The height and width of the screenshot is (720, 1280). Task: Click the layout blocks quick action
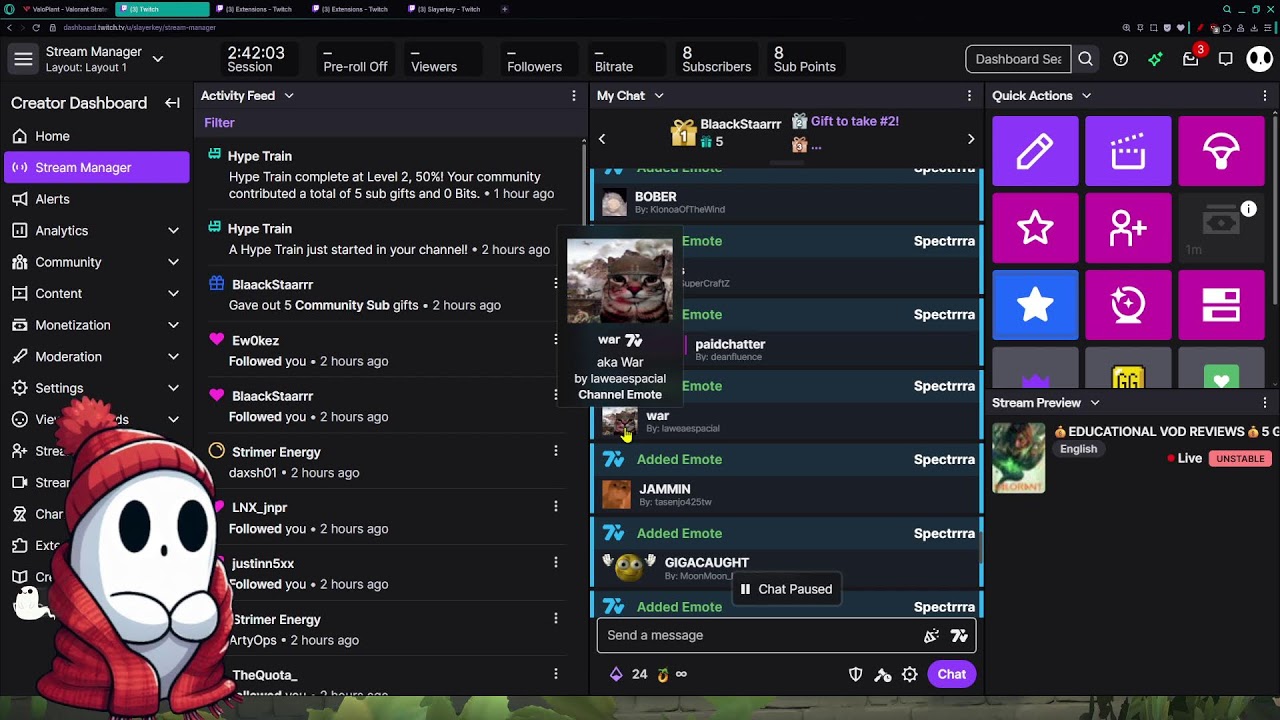[1221, 305]
